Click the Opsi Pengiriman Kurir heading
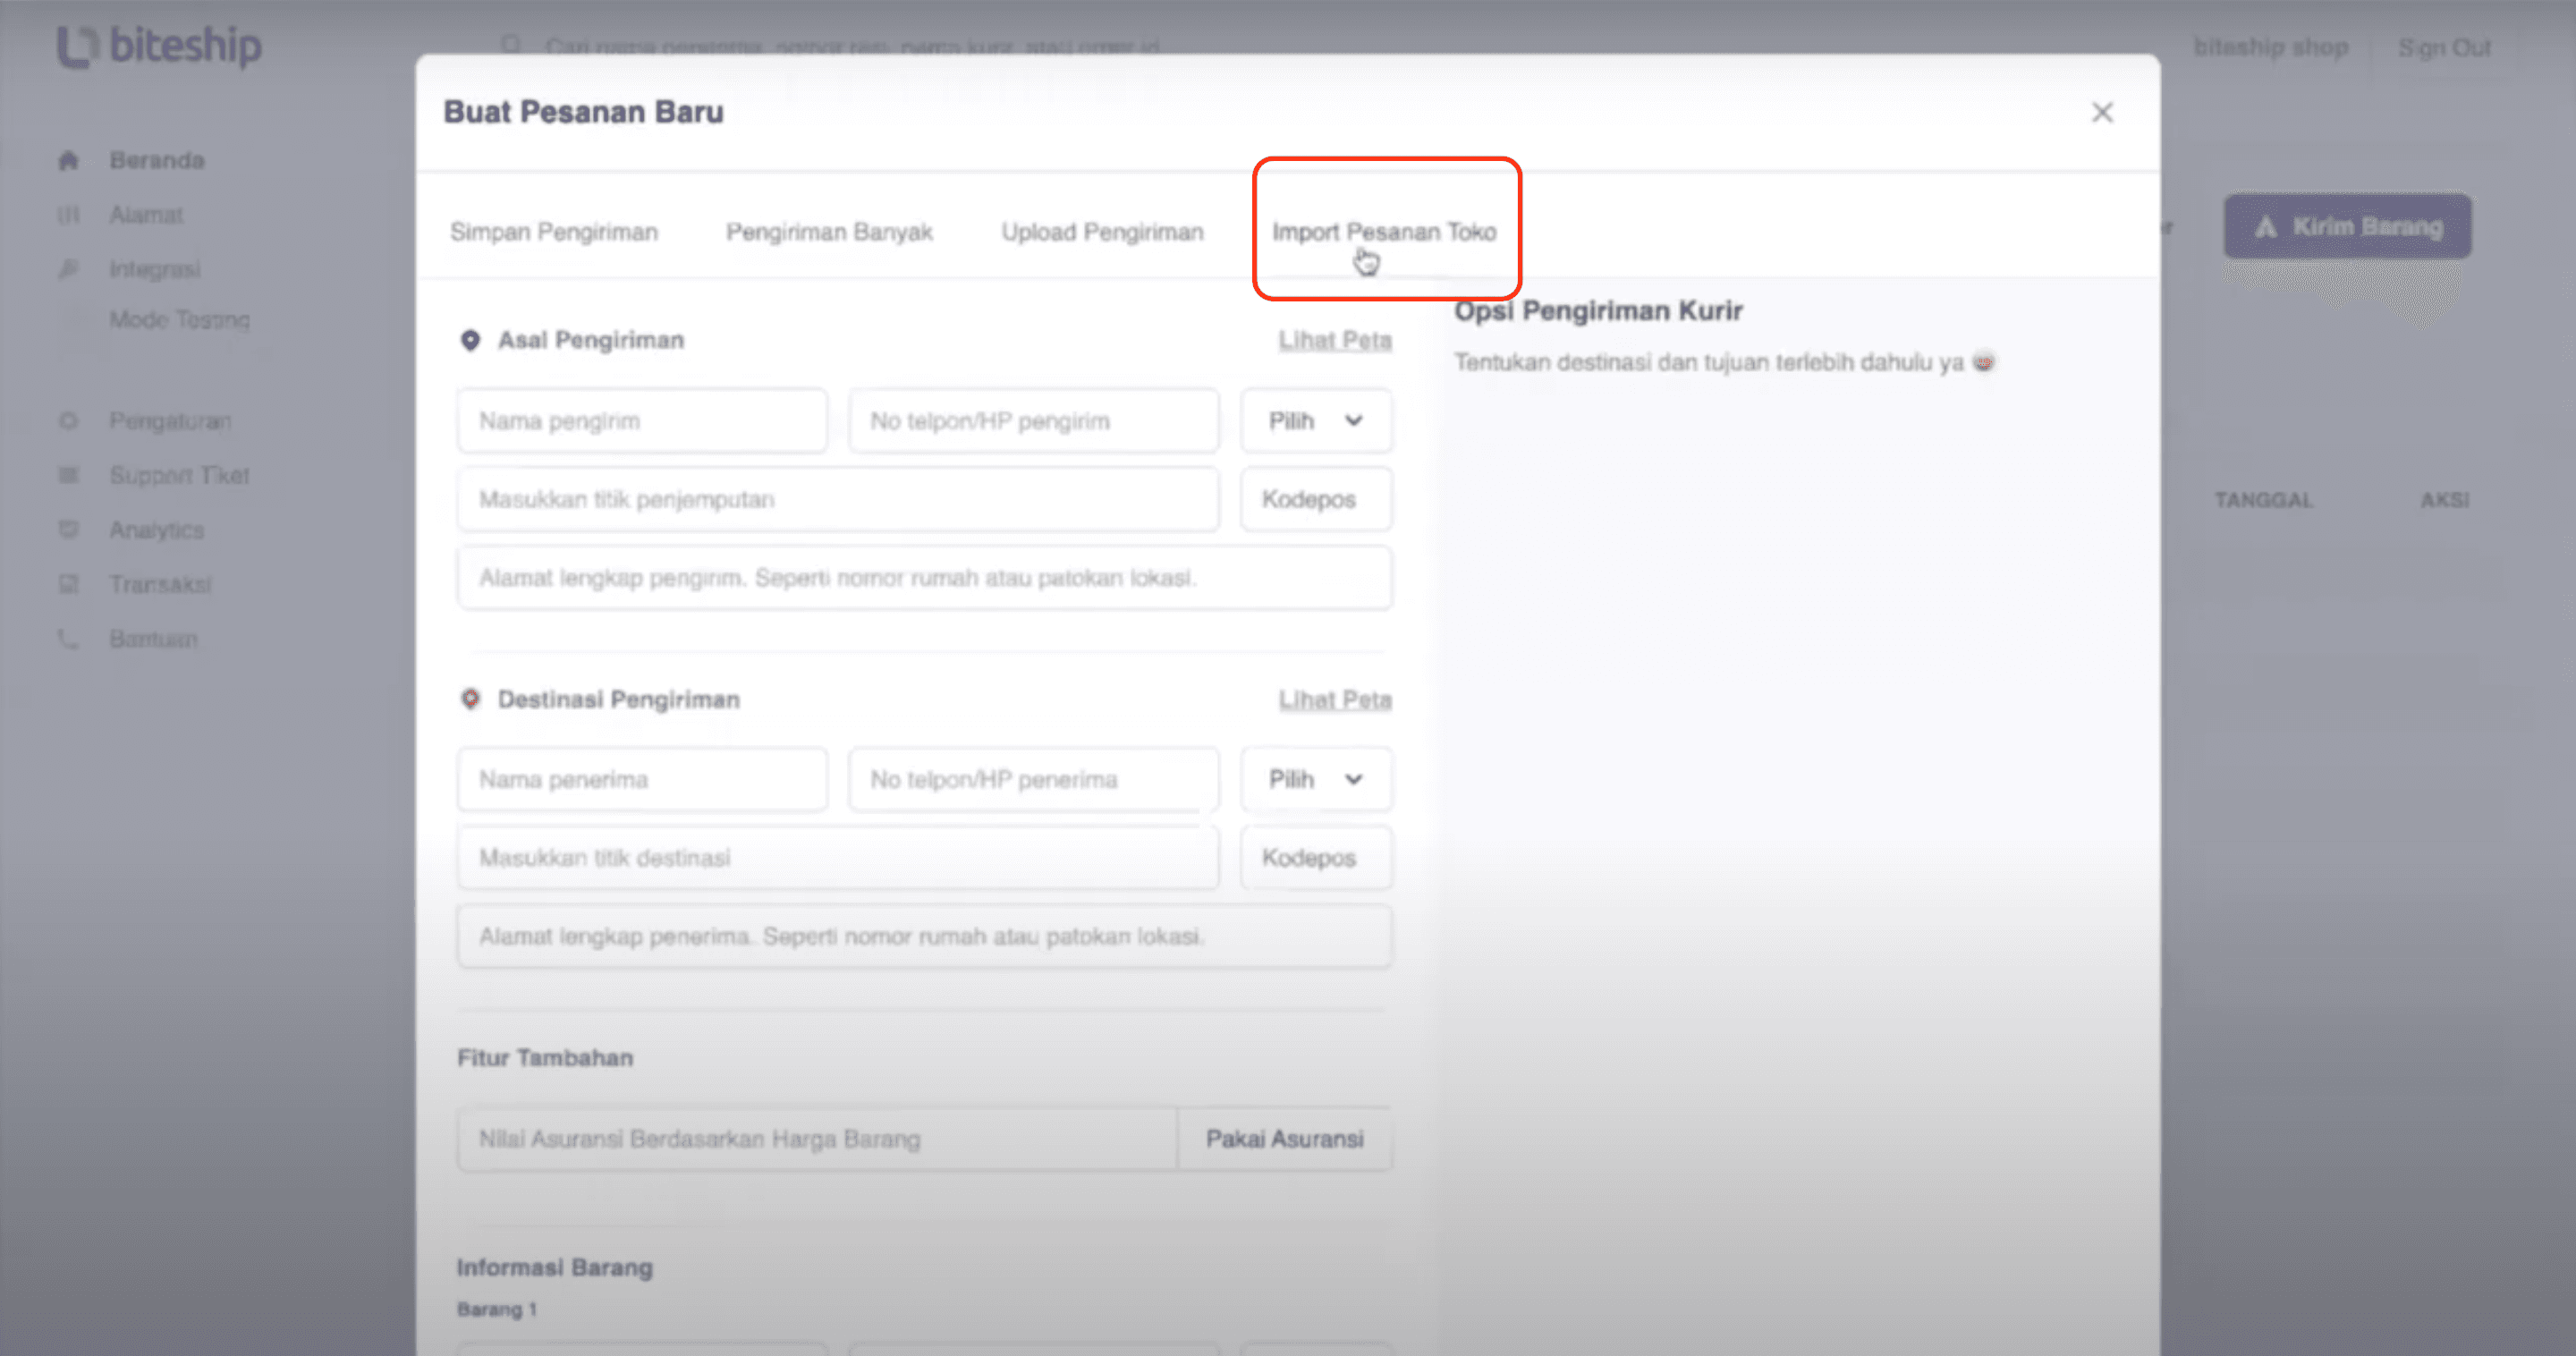Viewport: 2576px width, 1356px height. pos(1598,311)
